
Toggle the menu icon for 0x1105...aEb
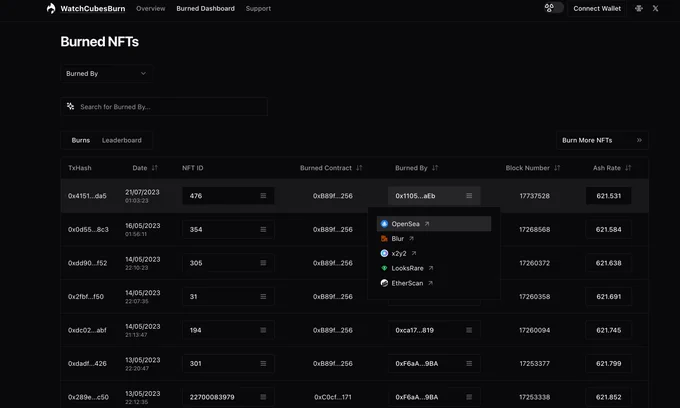[x=469, y=196]
